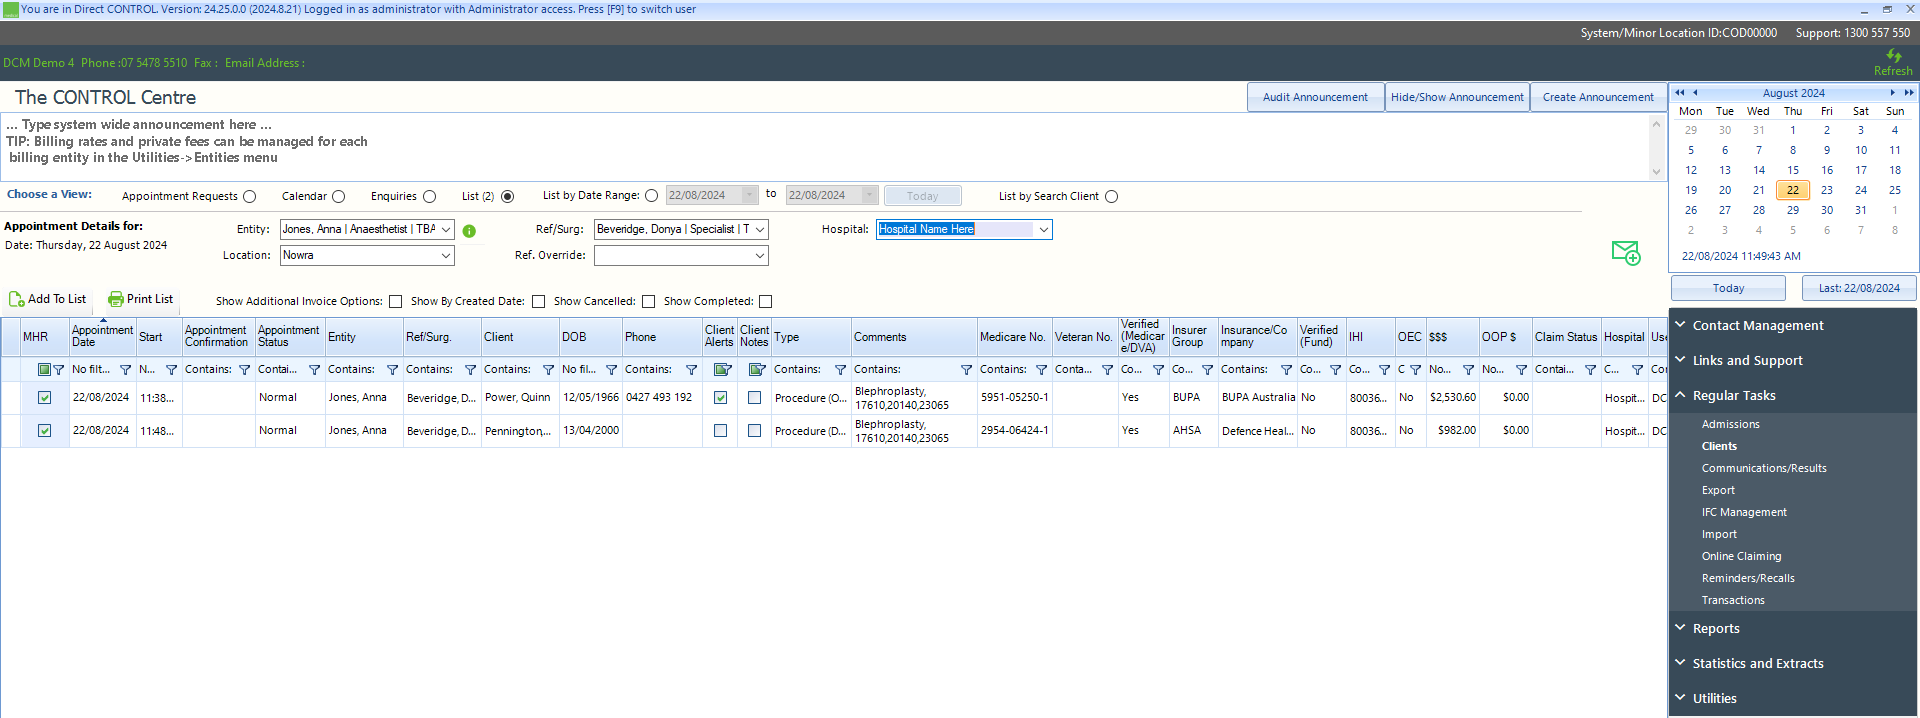
Task: Click the Print List printer icon
Action: (x=116, y=299)
